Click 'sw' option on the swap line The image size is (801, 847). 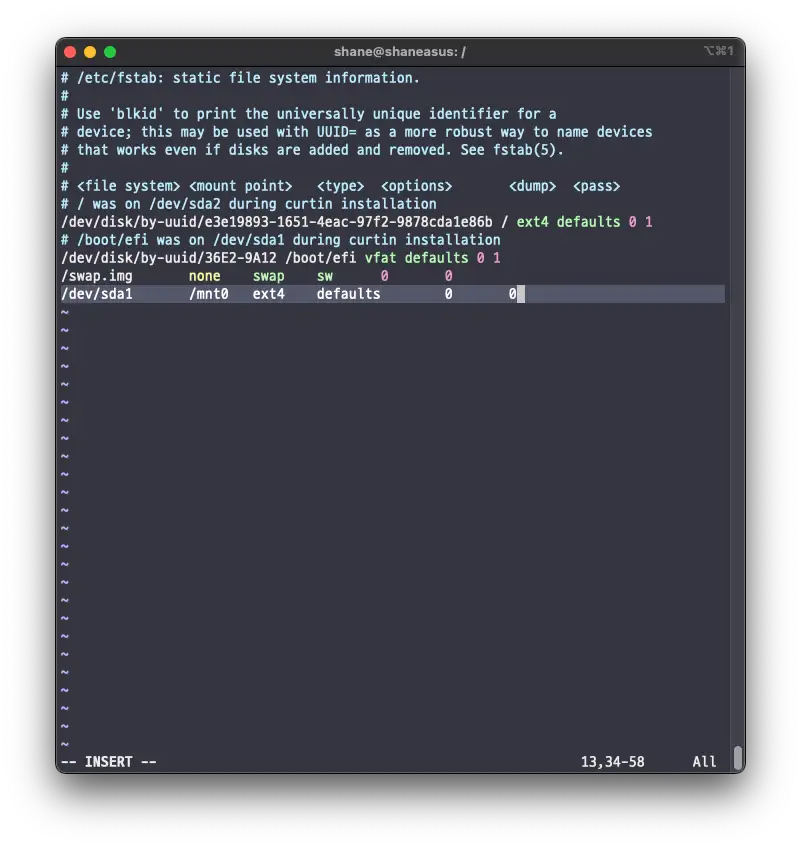325,276
